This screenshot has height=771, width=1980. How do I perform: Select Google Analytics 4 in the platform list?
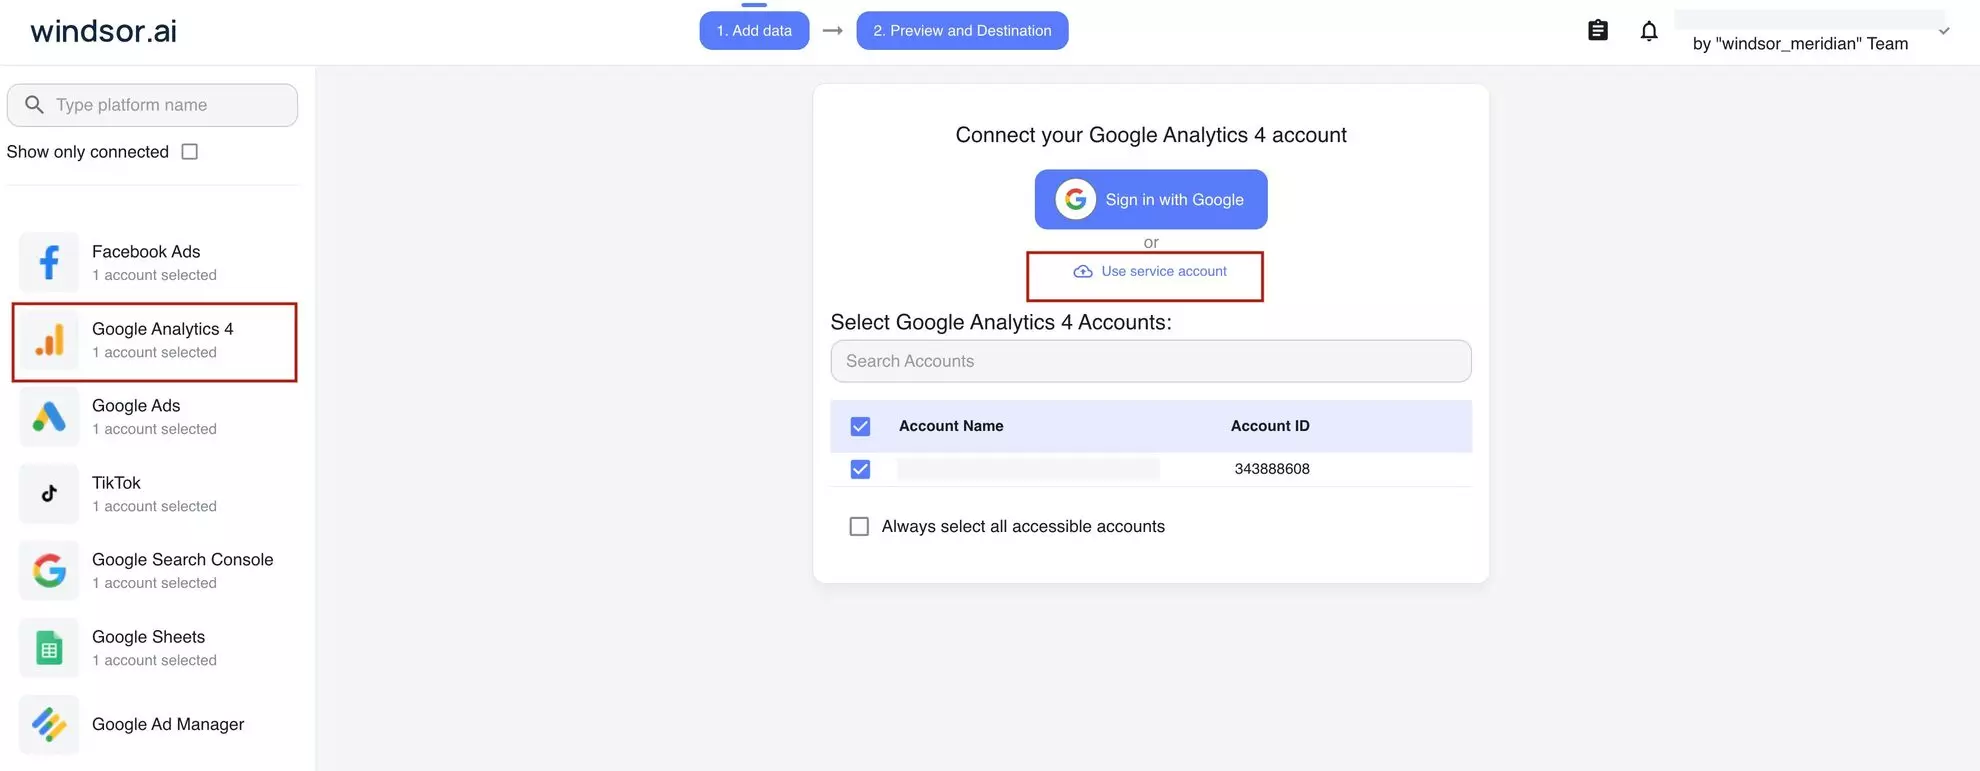click(155, 341)
